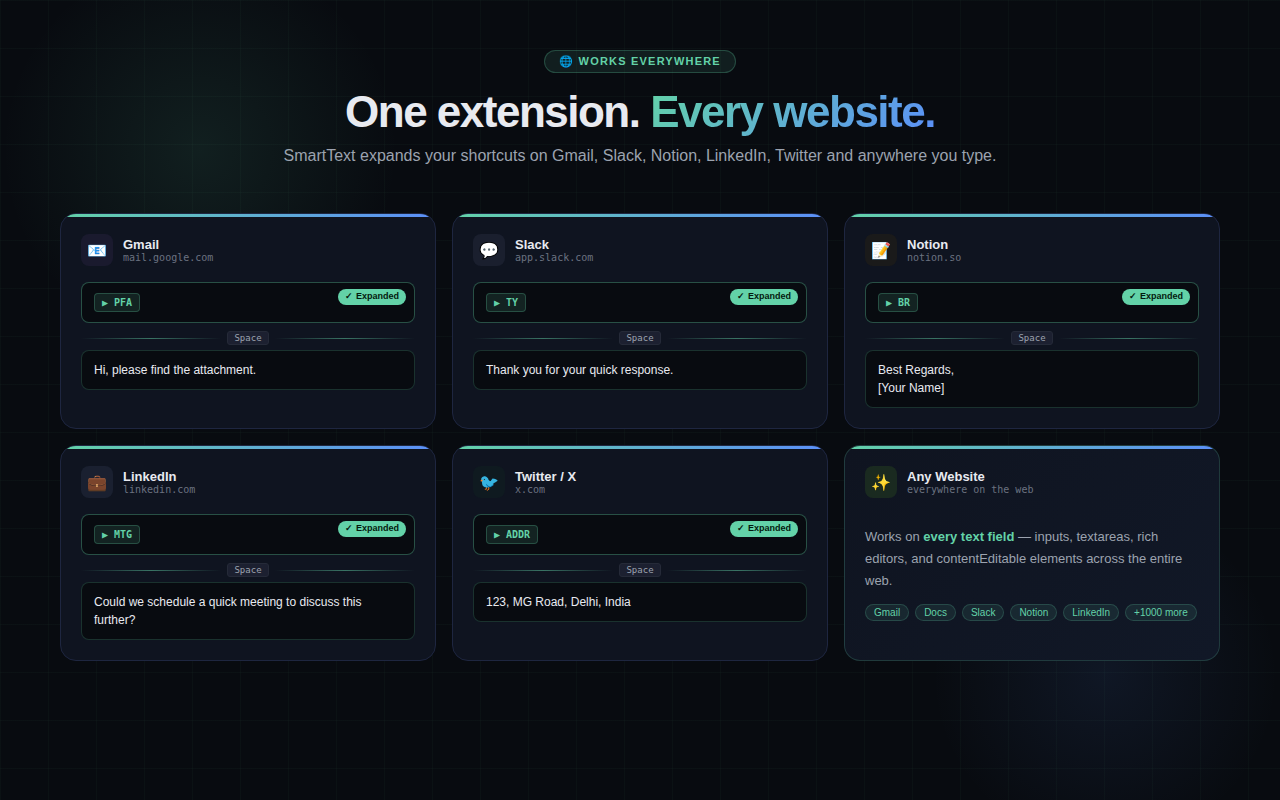The height and width of the screenshot is (800, 1280).
Task: Select the TY shortcut chip in Slack
Action: click(506, 302)
